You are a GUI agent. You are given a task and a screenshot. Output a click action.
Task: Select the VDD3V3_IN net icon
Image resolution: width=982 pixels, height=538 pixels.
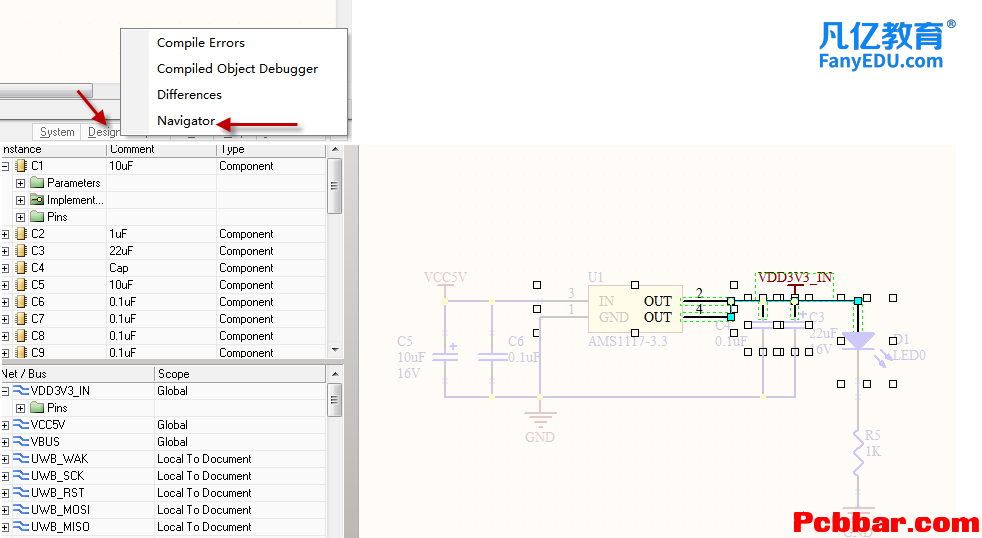(21, 391)
